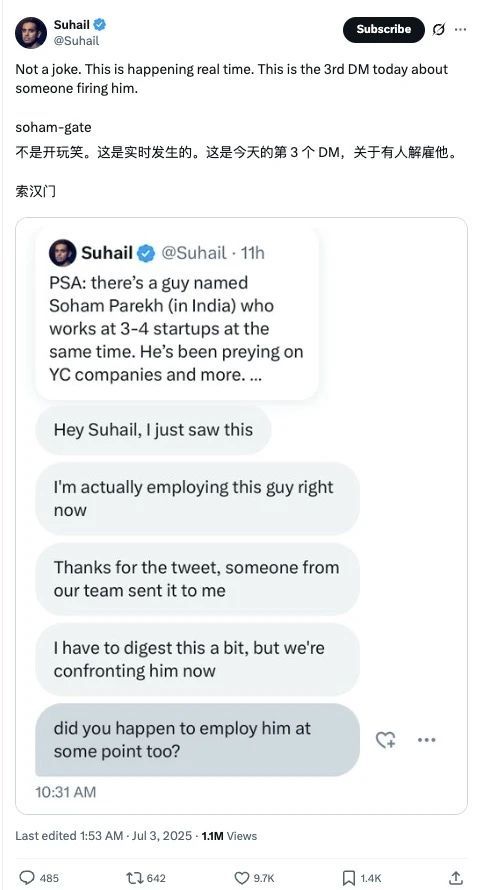Share the post via upload icon
The height and width of the screenshot is (890, 481).
(x=455, y=877)
